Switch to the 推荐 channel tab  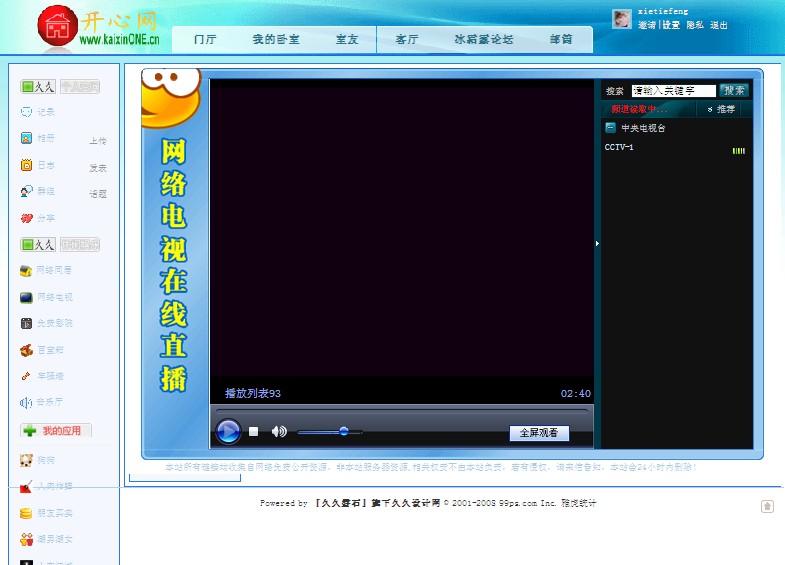pos(721,109)
